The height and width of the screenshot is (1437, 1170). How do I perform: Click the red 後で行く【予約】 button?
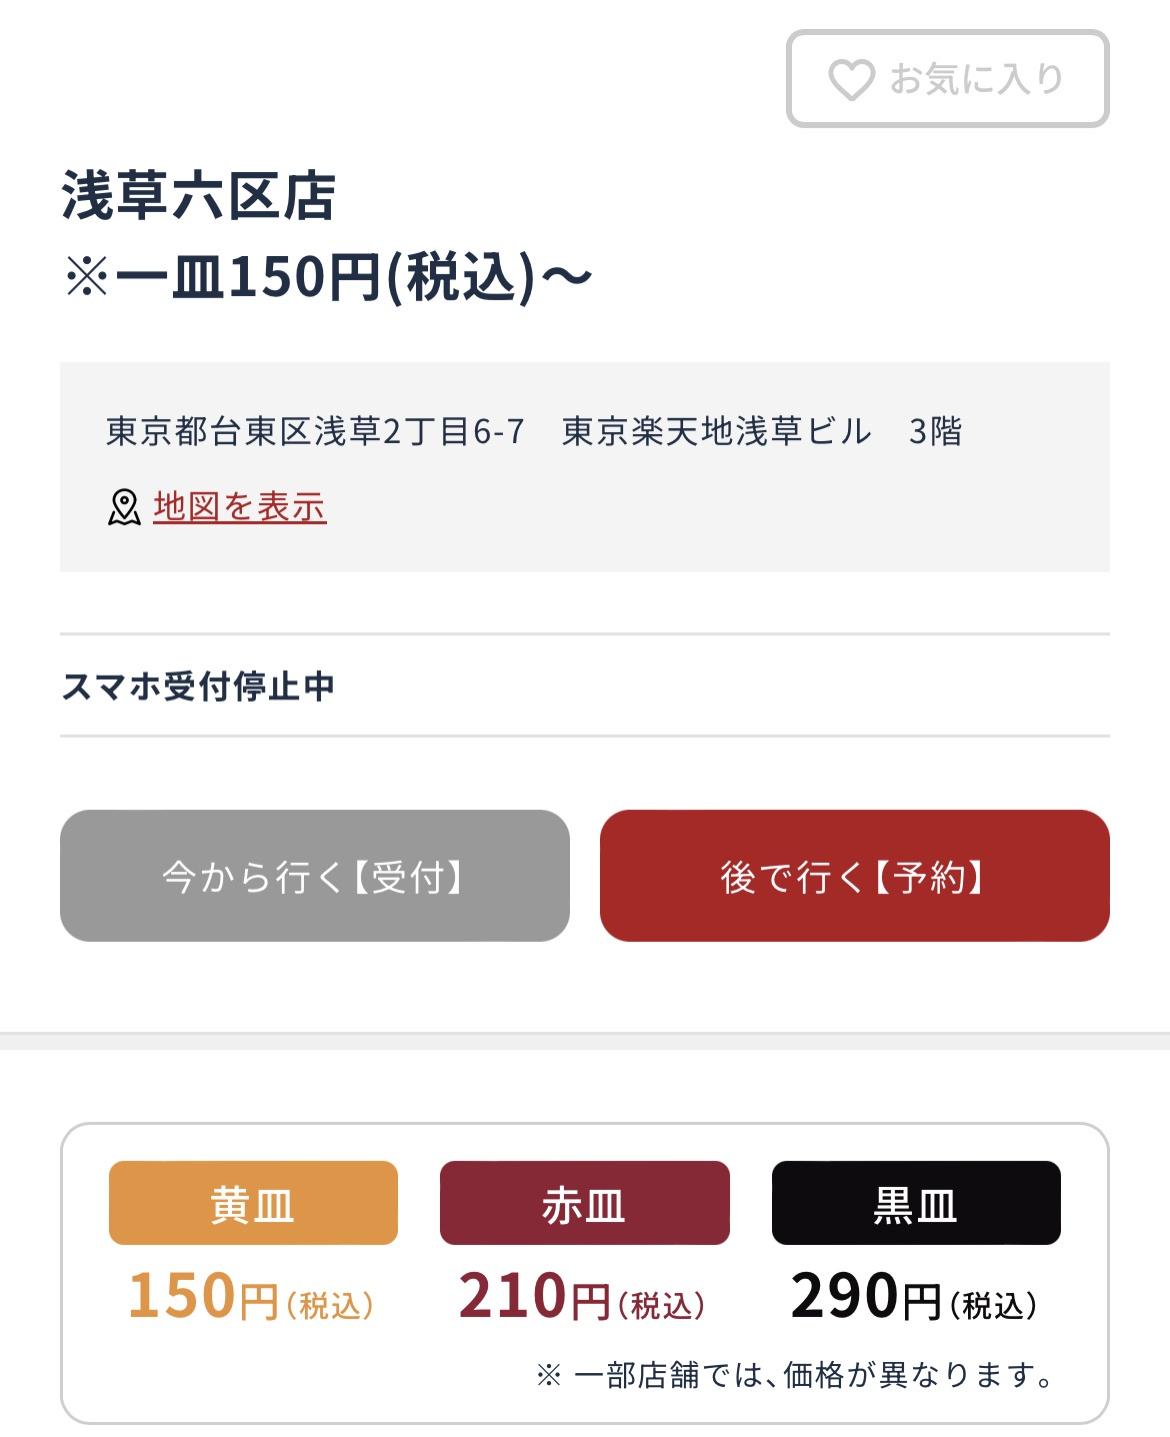(855, 876)
